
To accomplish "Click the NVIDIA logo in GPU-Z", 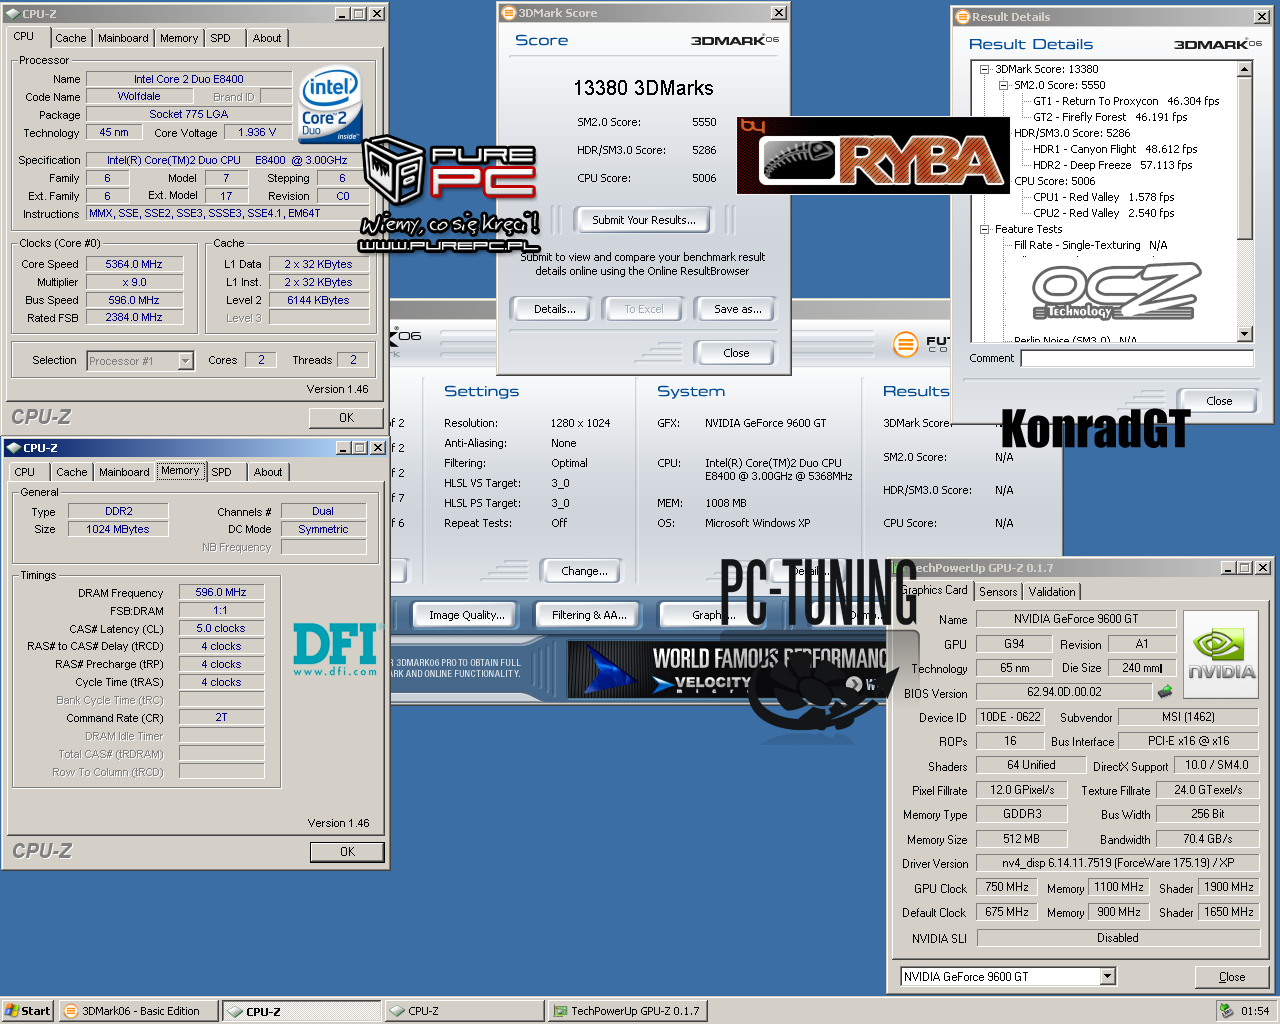I will click(x=1221, y=655).
